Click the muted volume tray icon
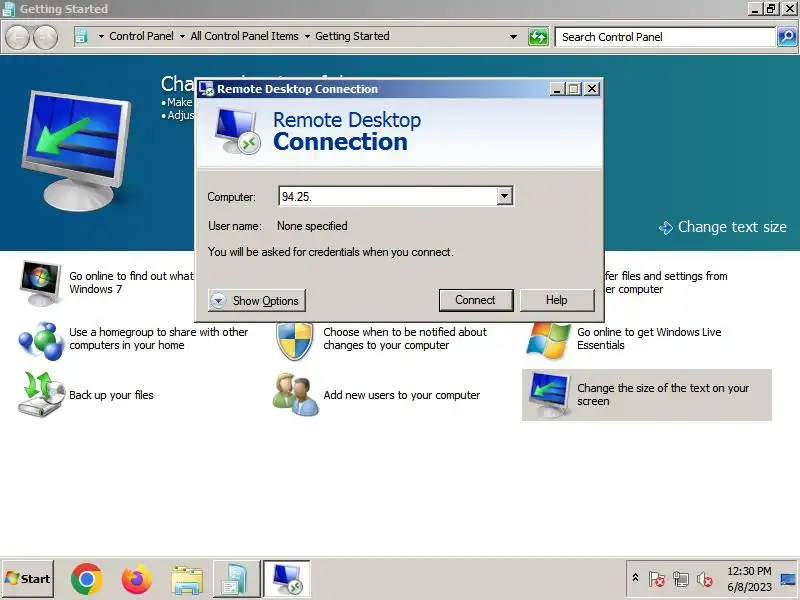The image size is (800, 600). 705,579
